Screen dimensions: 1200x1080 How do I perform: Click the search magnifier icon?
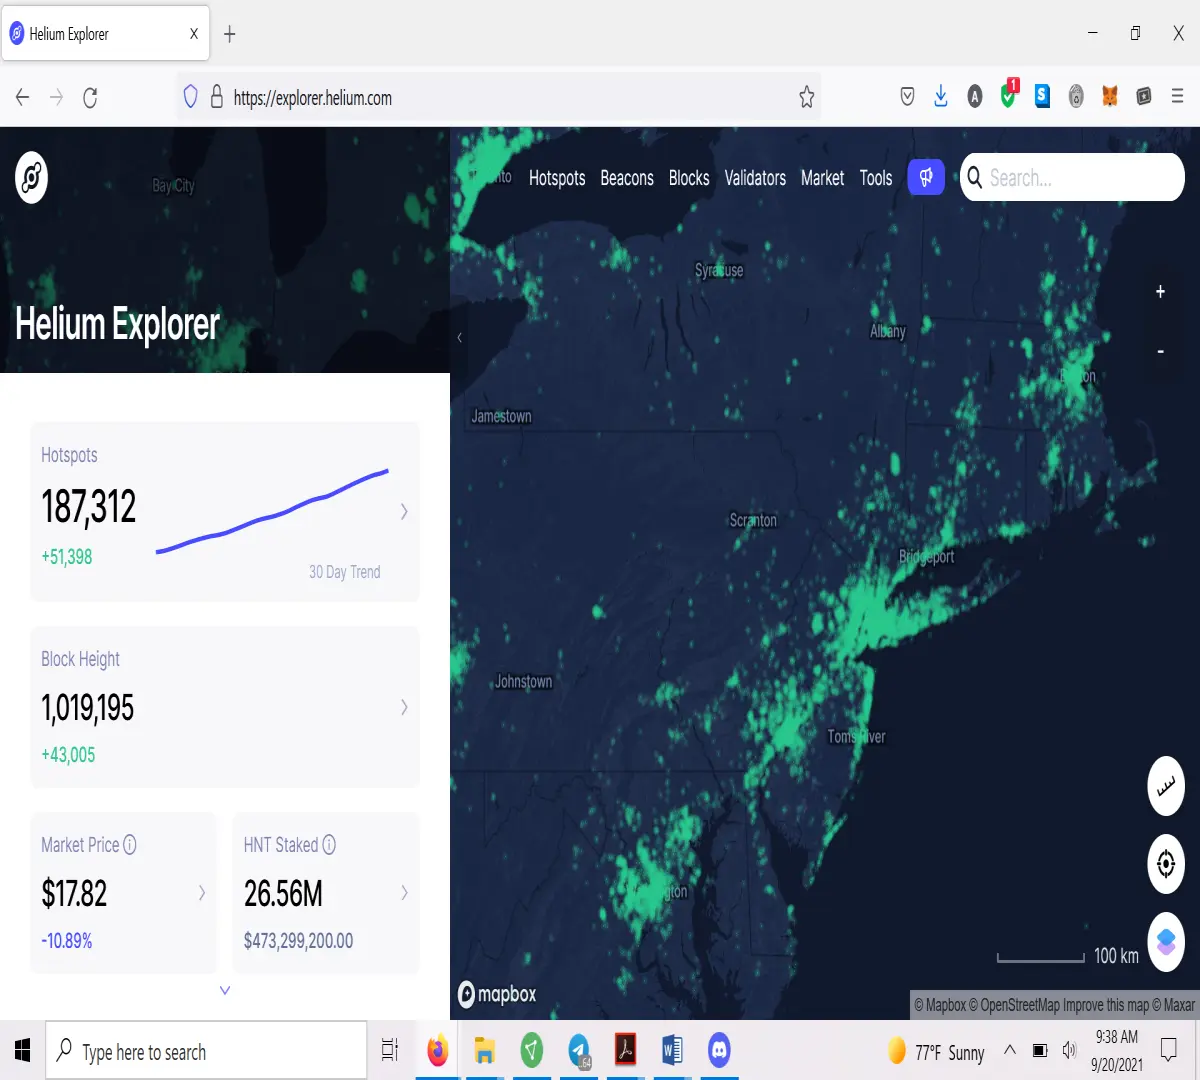[x=974, y=177]
